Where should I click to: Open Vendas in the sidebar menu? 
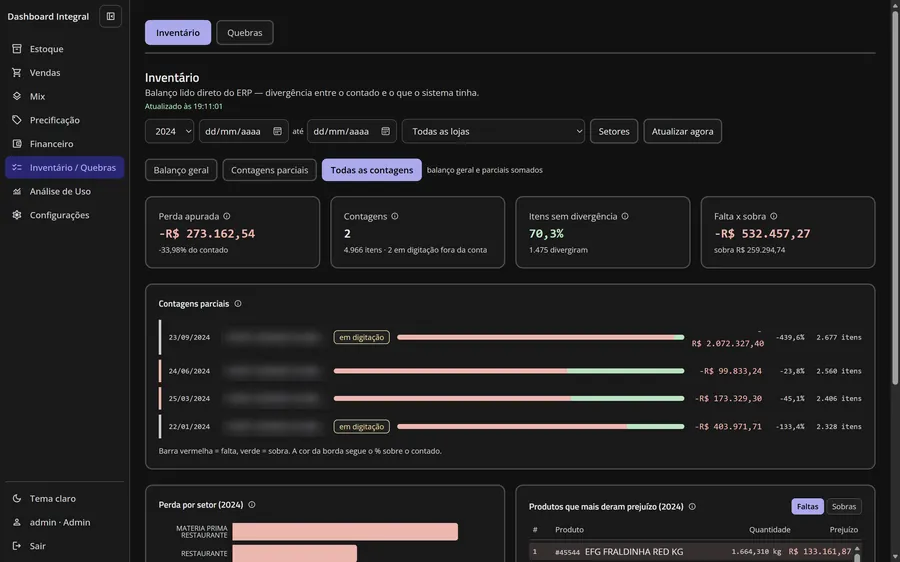coord(64,72)
